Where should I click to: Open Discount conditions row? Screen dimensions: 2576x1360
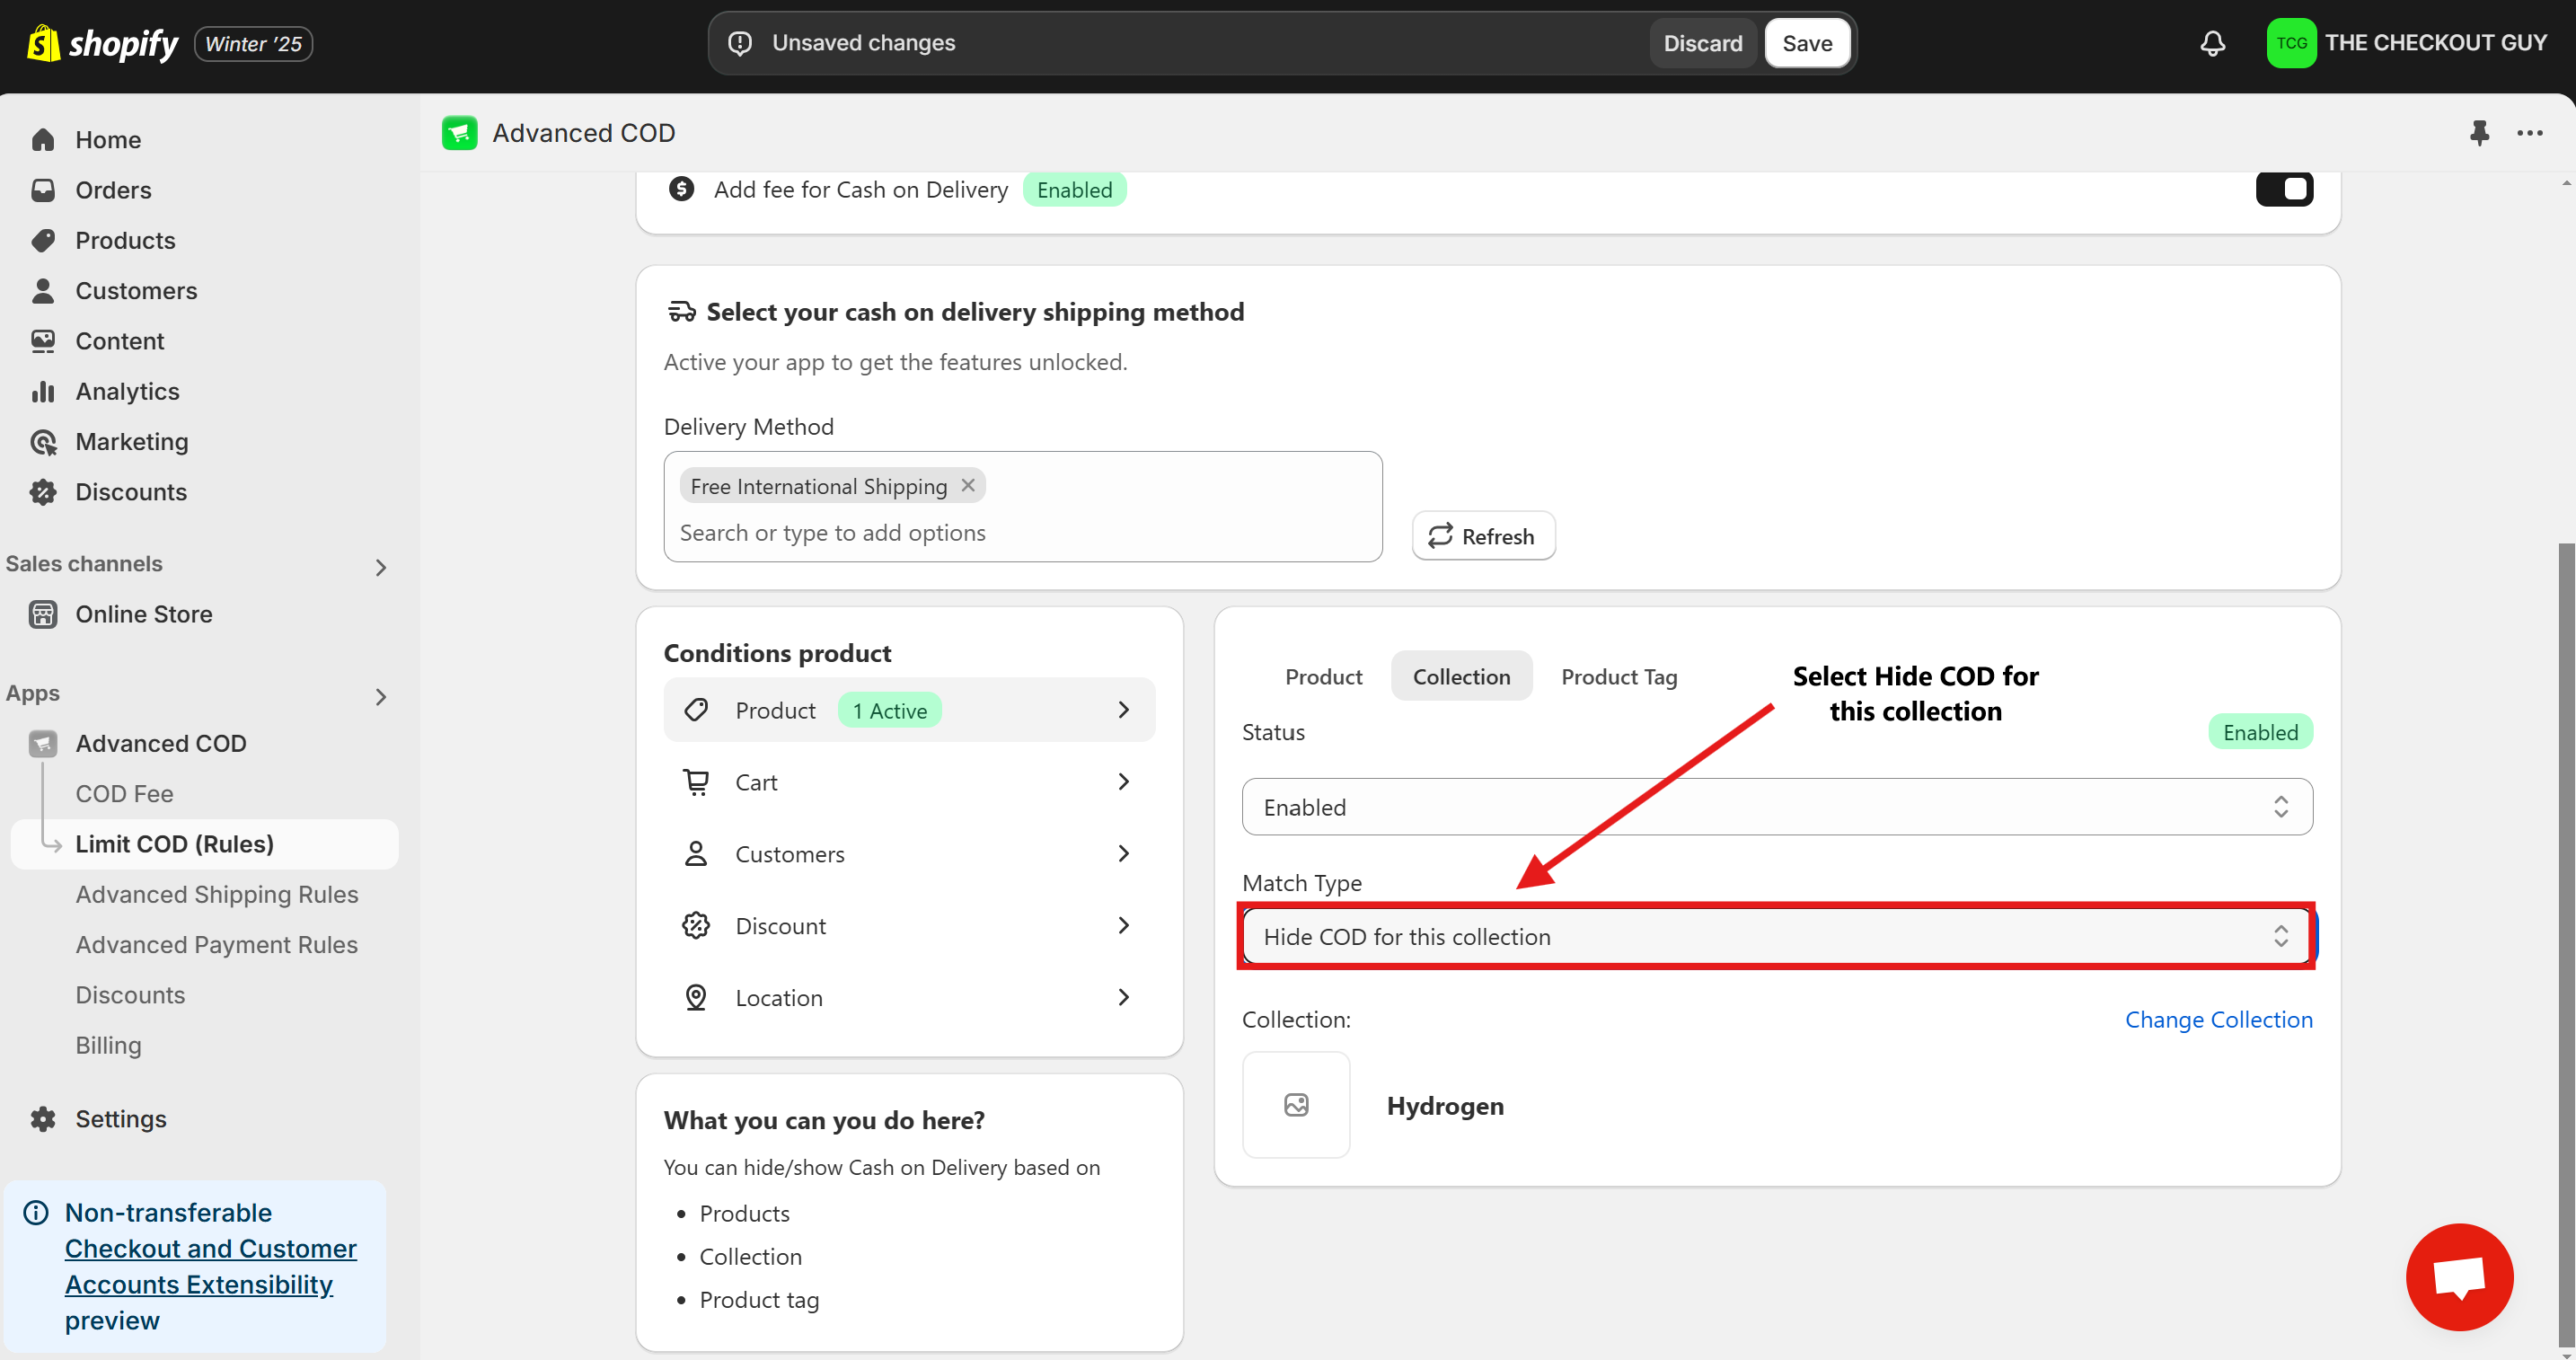click(x=909, y=925)
